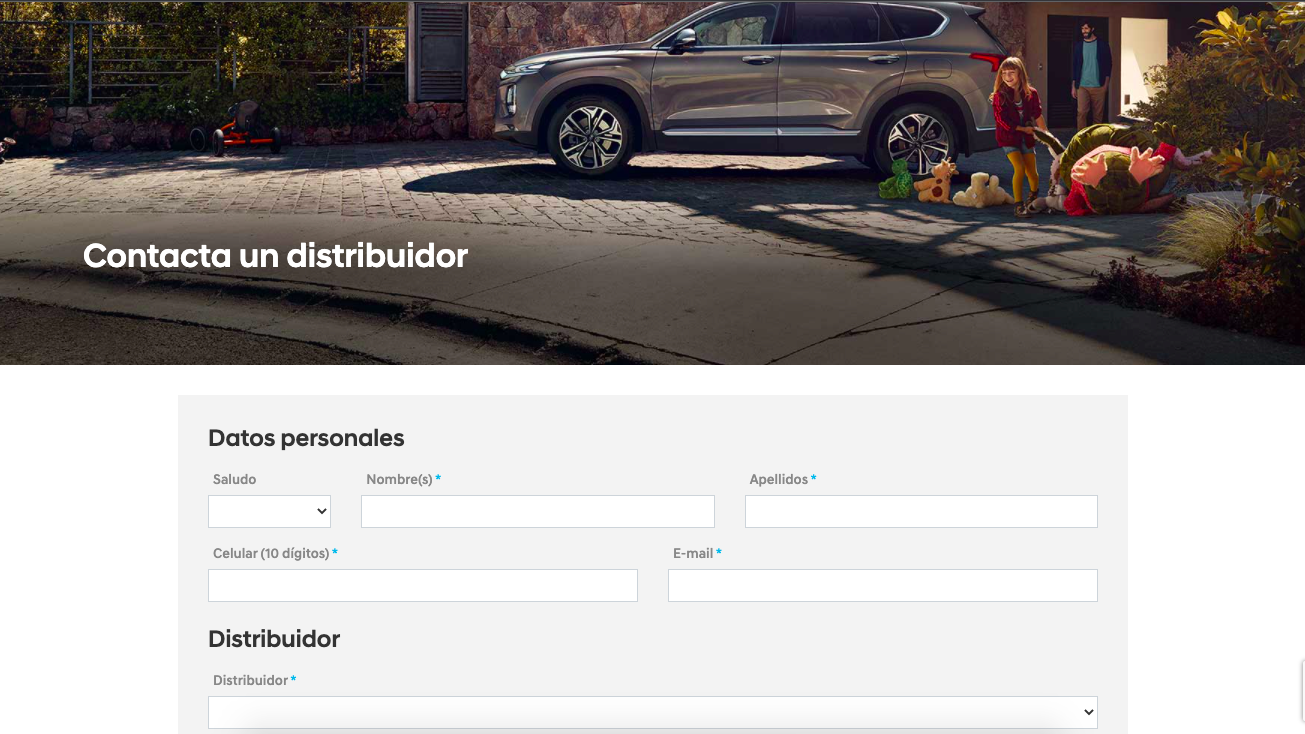Click the man standing in doorway
The image size is (1305, 734).
(1090, 72)
